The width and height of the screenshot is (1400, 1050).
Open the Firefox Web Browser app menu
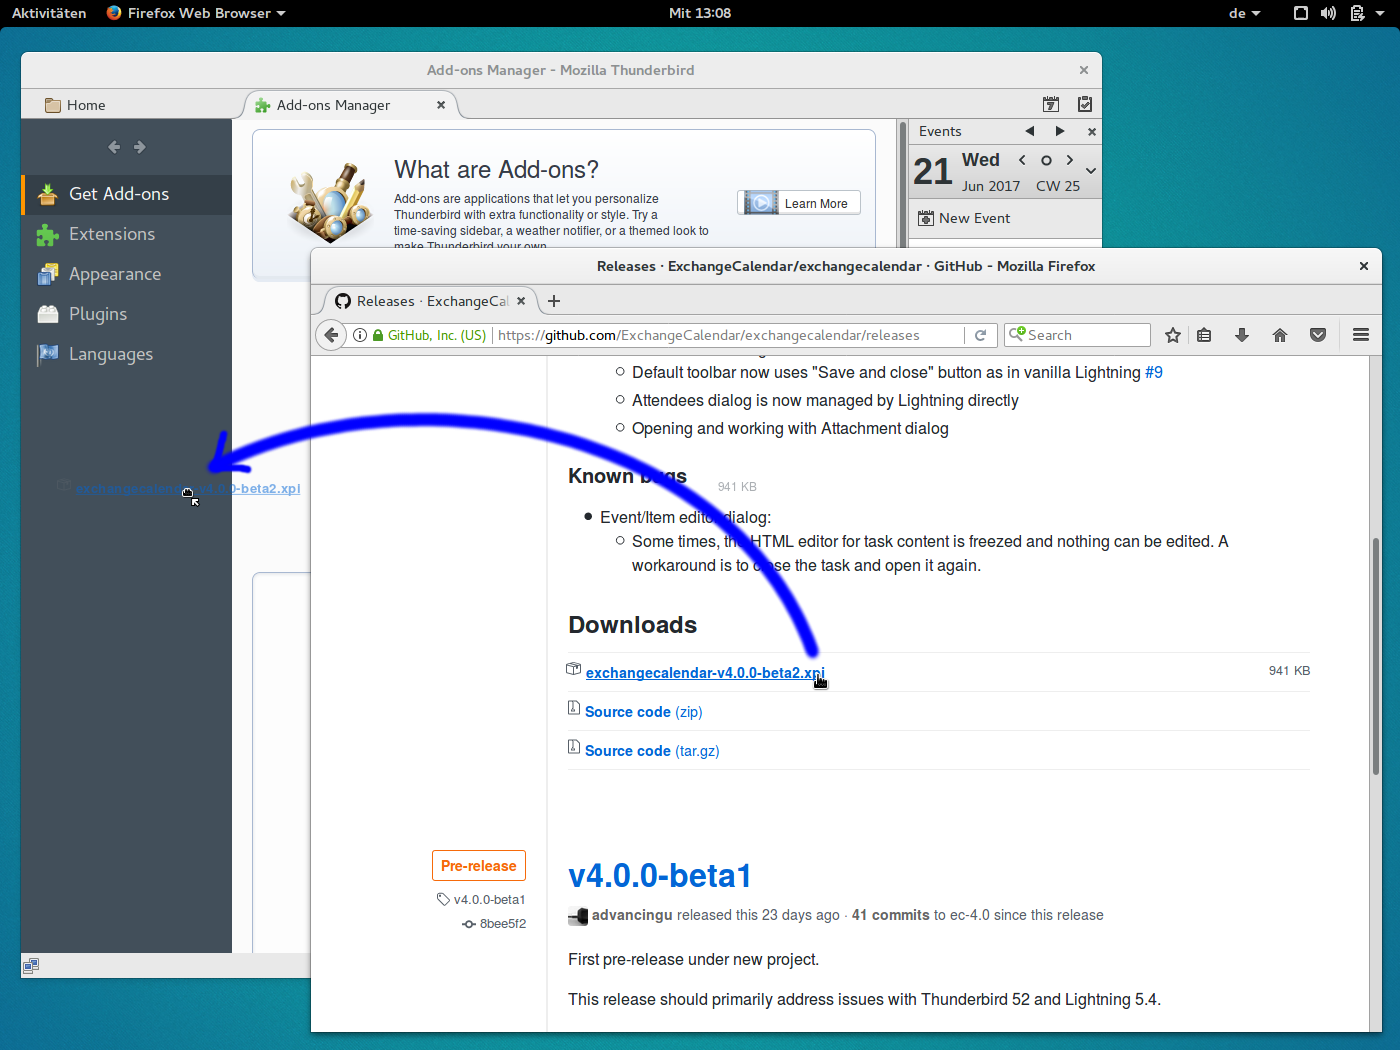click(196, 13)
